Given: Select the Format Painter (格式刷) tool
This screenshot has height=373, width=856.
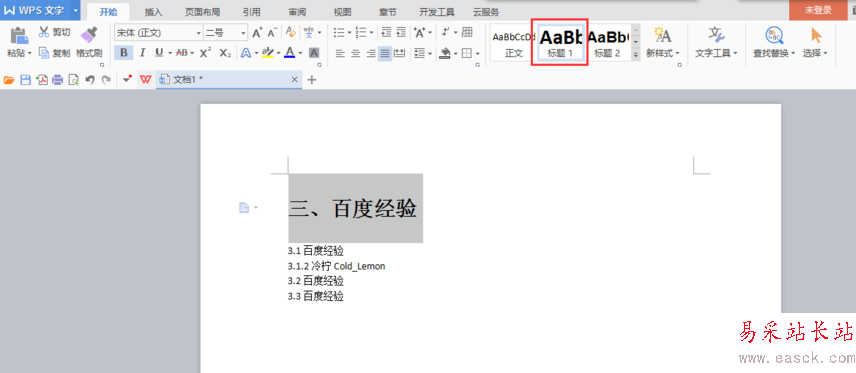Looking at the screenshot, I should [x=89, y=42].
